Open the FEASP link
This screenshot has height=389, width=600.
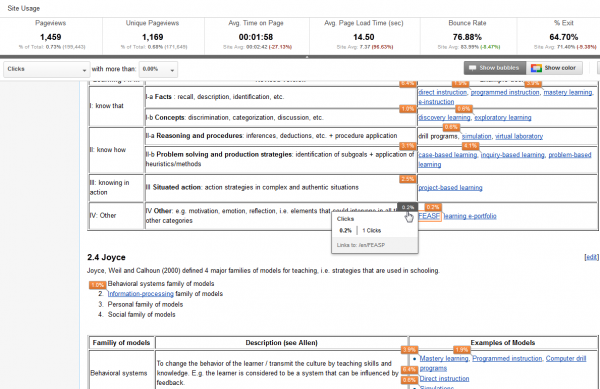click(x=429, y=216)
